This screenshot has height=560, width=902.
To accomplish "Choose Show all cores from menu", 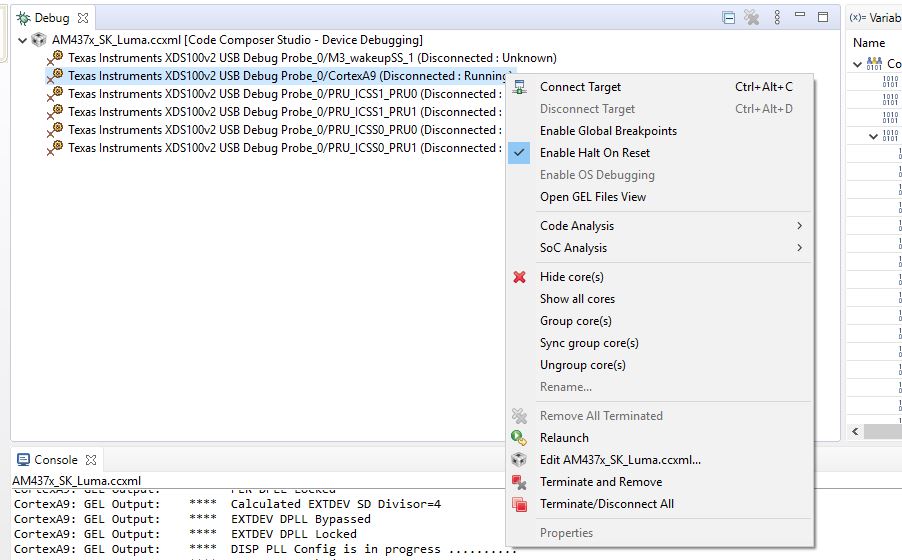I will (x=577, y=299).
